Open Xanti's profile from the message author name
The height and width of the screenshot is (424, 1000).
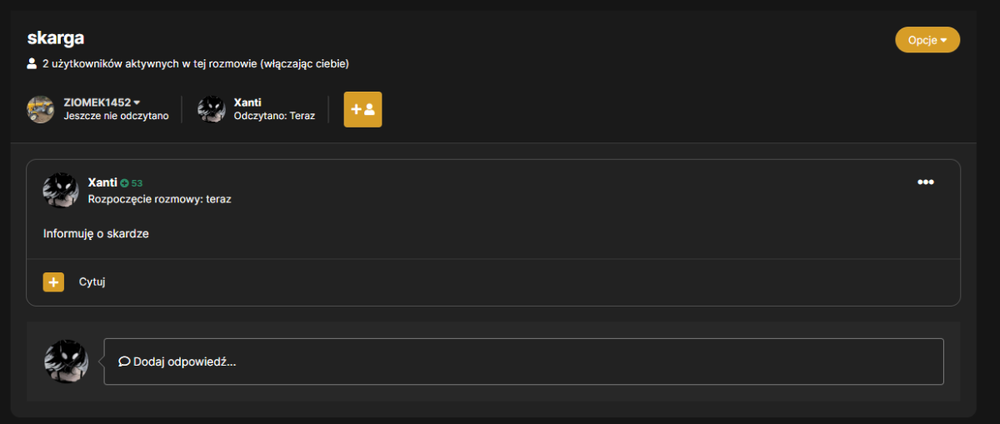coord(103,182)
